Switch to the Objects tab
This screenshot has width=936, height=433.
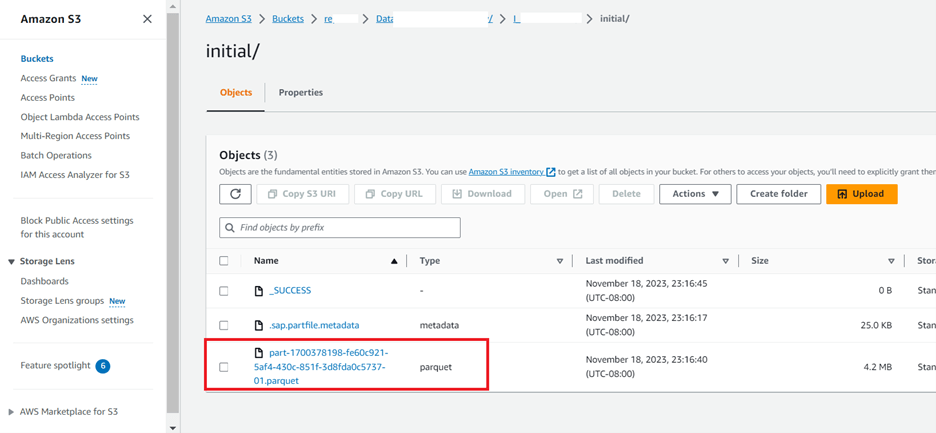coord(236,93)
